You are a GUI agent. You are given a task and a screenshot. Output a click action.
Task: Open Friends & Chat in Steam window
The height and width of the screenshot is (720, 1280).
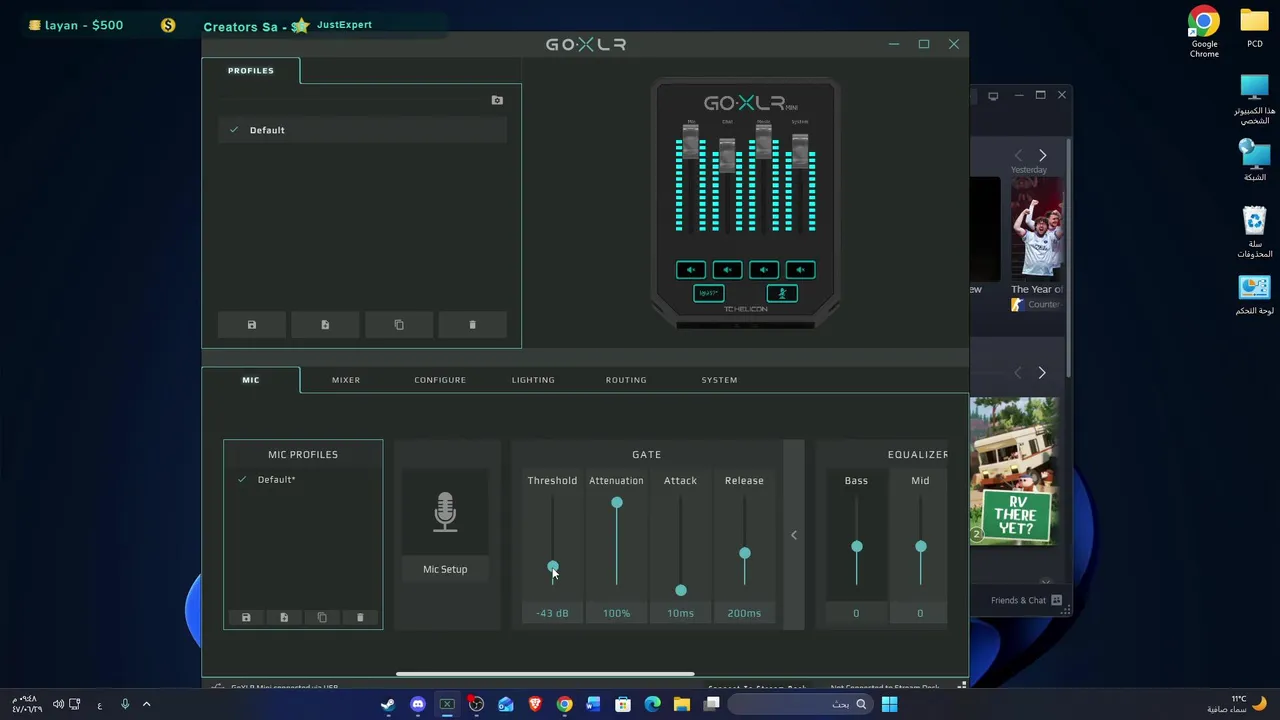pyautogui.click(x=1026, y=600)
